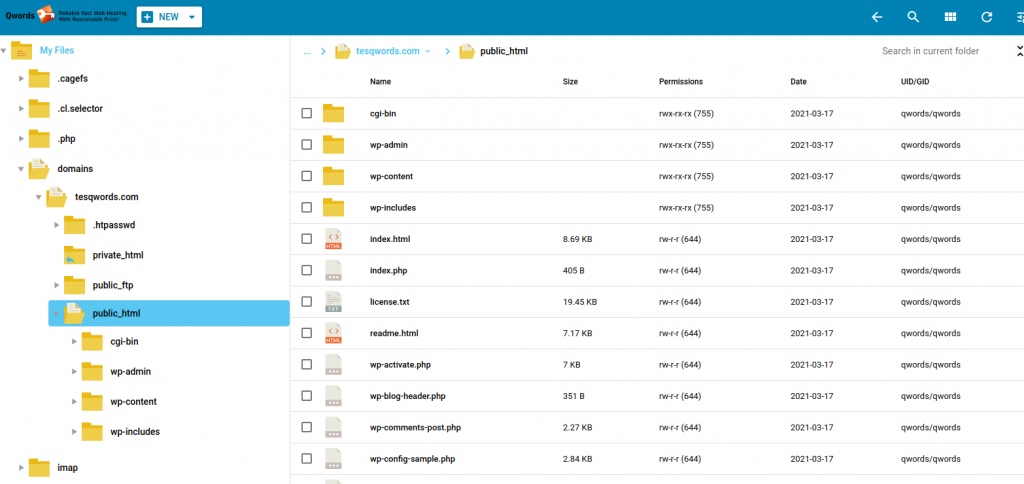This screenshot has height=484, width=1024.
Task: Check the wp-blog-header.php row checkbox
Action: [x=306, y=395]
